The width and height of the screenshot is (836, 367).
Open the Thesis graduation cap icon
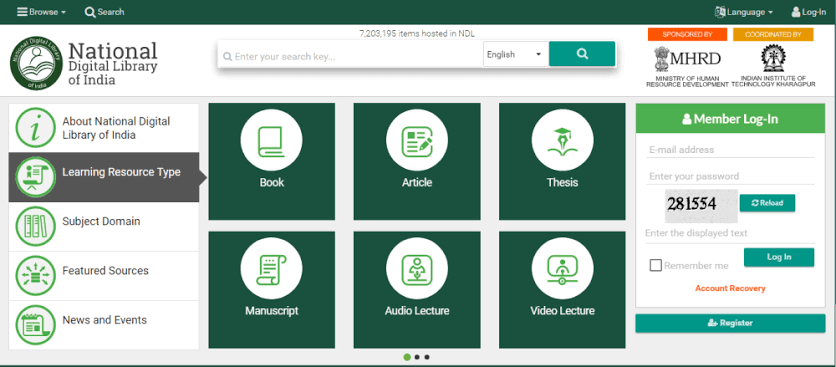[562, 140]
